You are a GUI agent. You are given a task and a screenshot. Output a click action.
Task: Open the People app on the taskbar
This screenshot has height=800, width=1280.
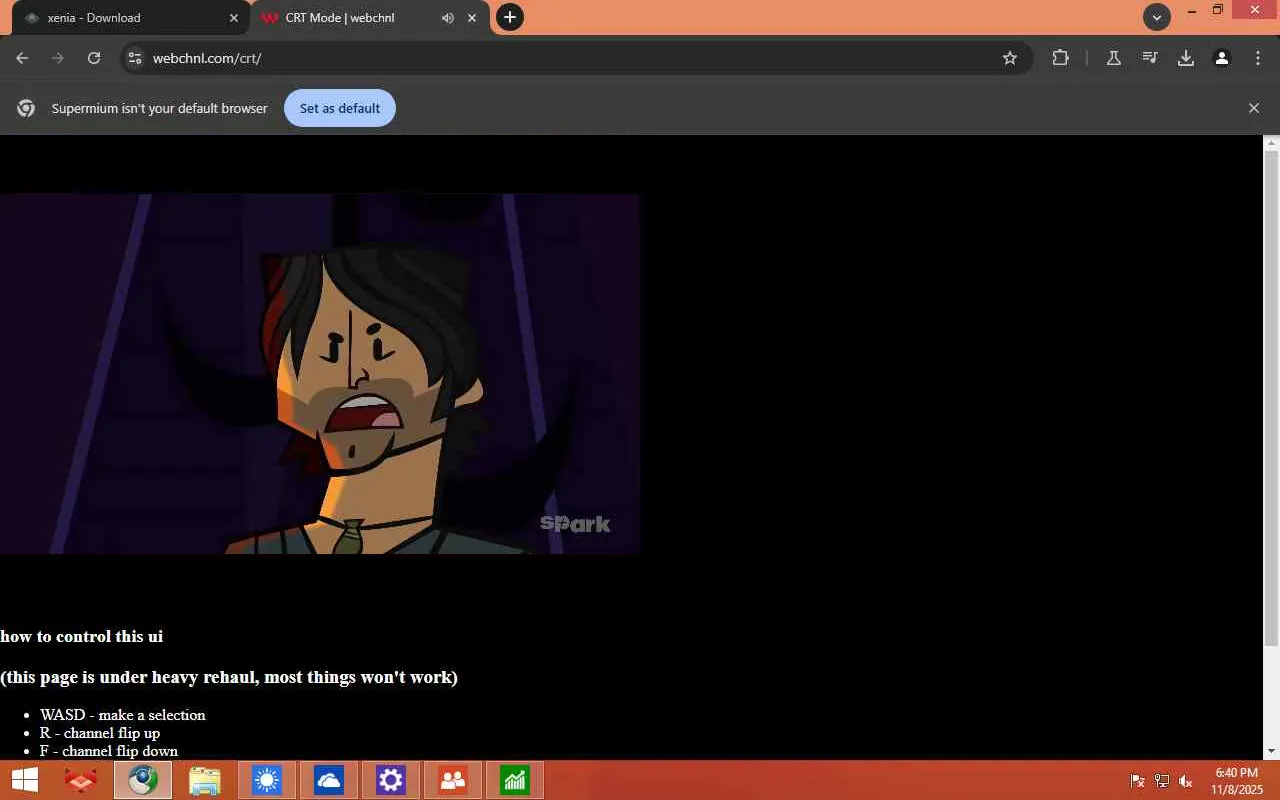tap(453, 780)
